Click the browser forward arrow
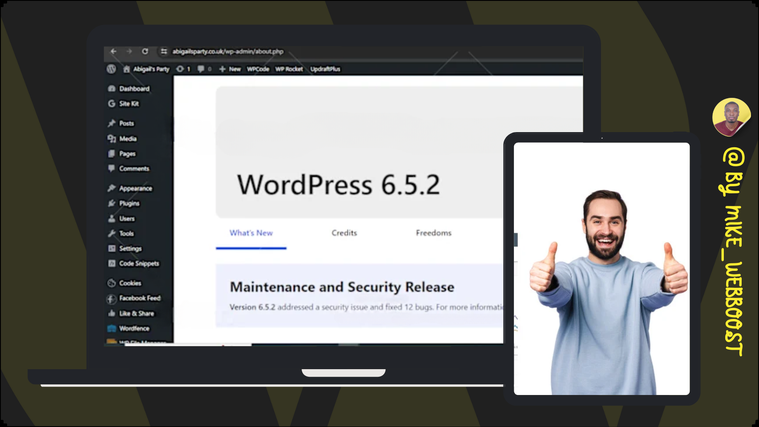 click(x=129, y=51)
